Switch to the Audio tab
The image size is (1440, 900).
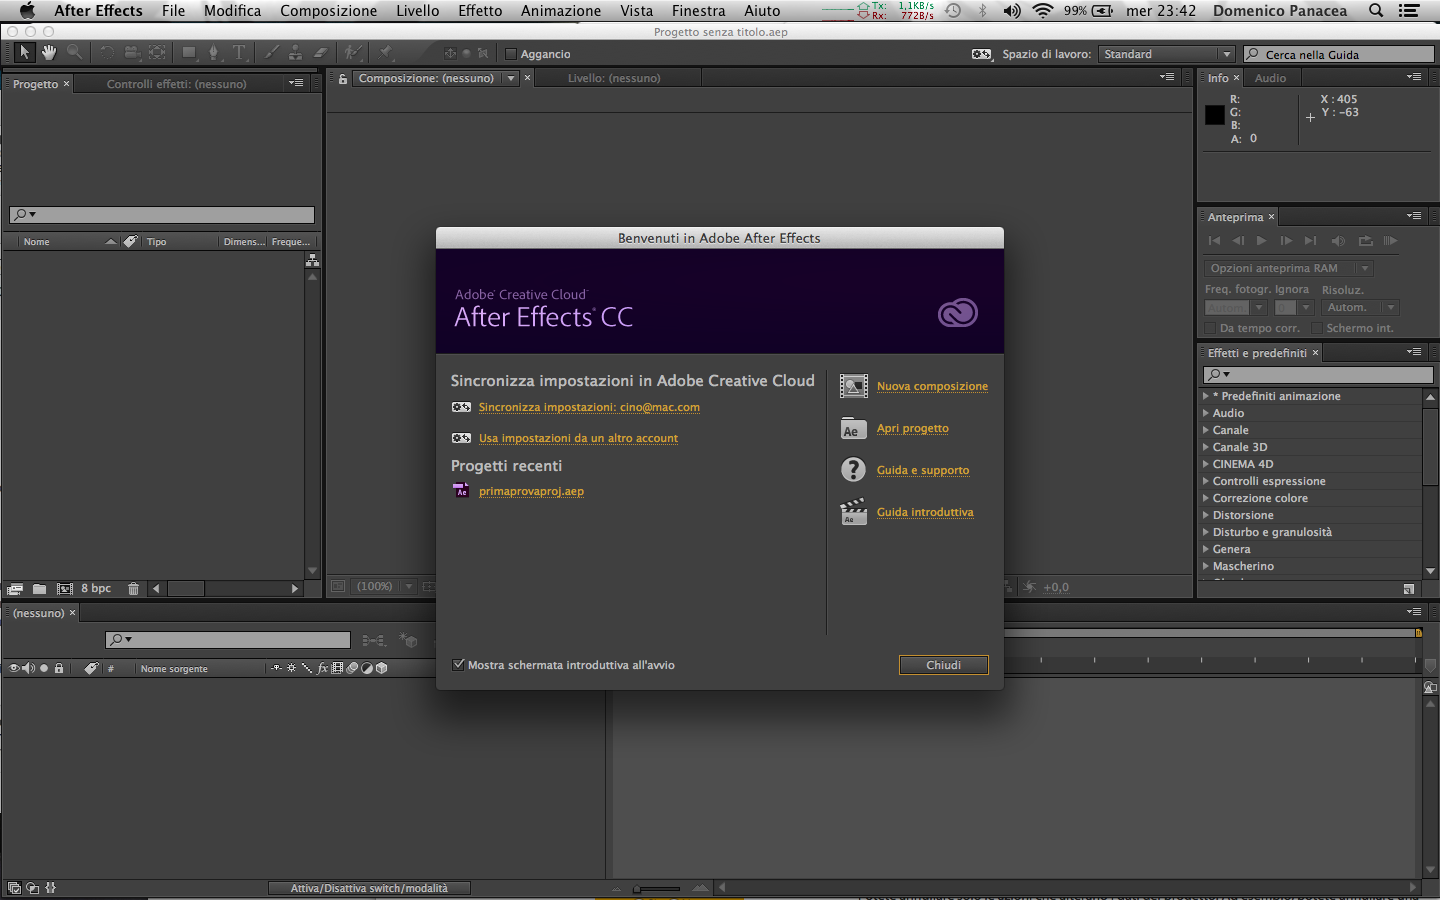[1270, 78]
